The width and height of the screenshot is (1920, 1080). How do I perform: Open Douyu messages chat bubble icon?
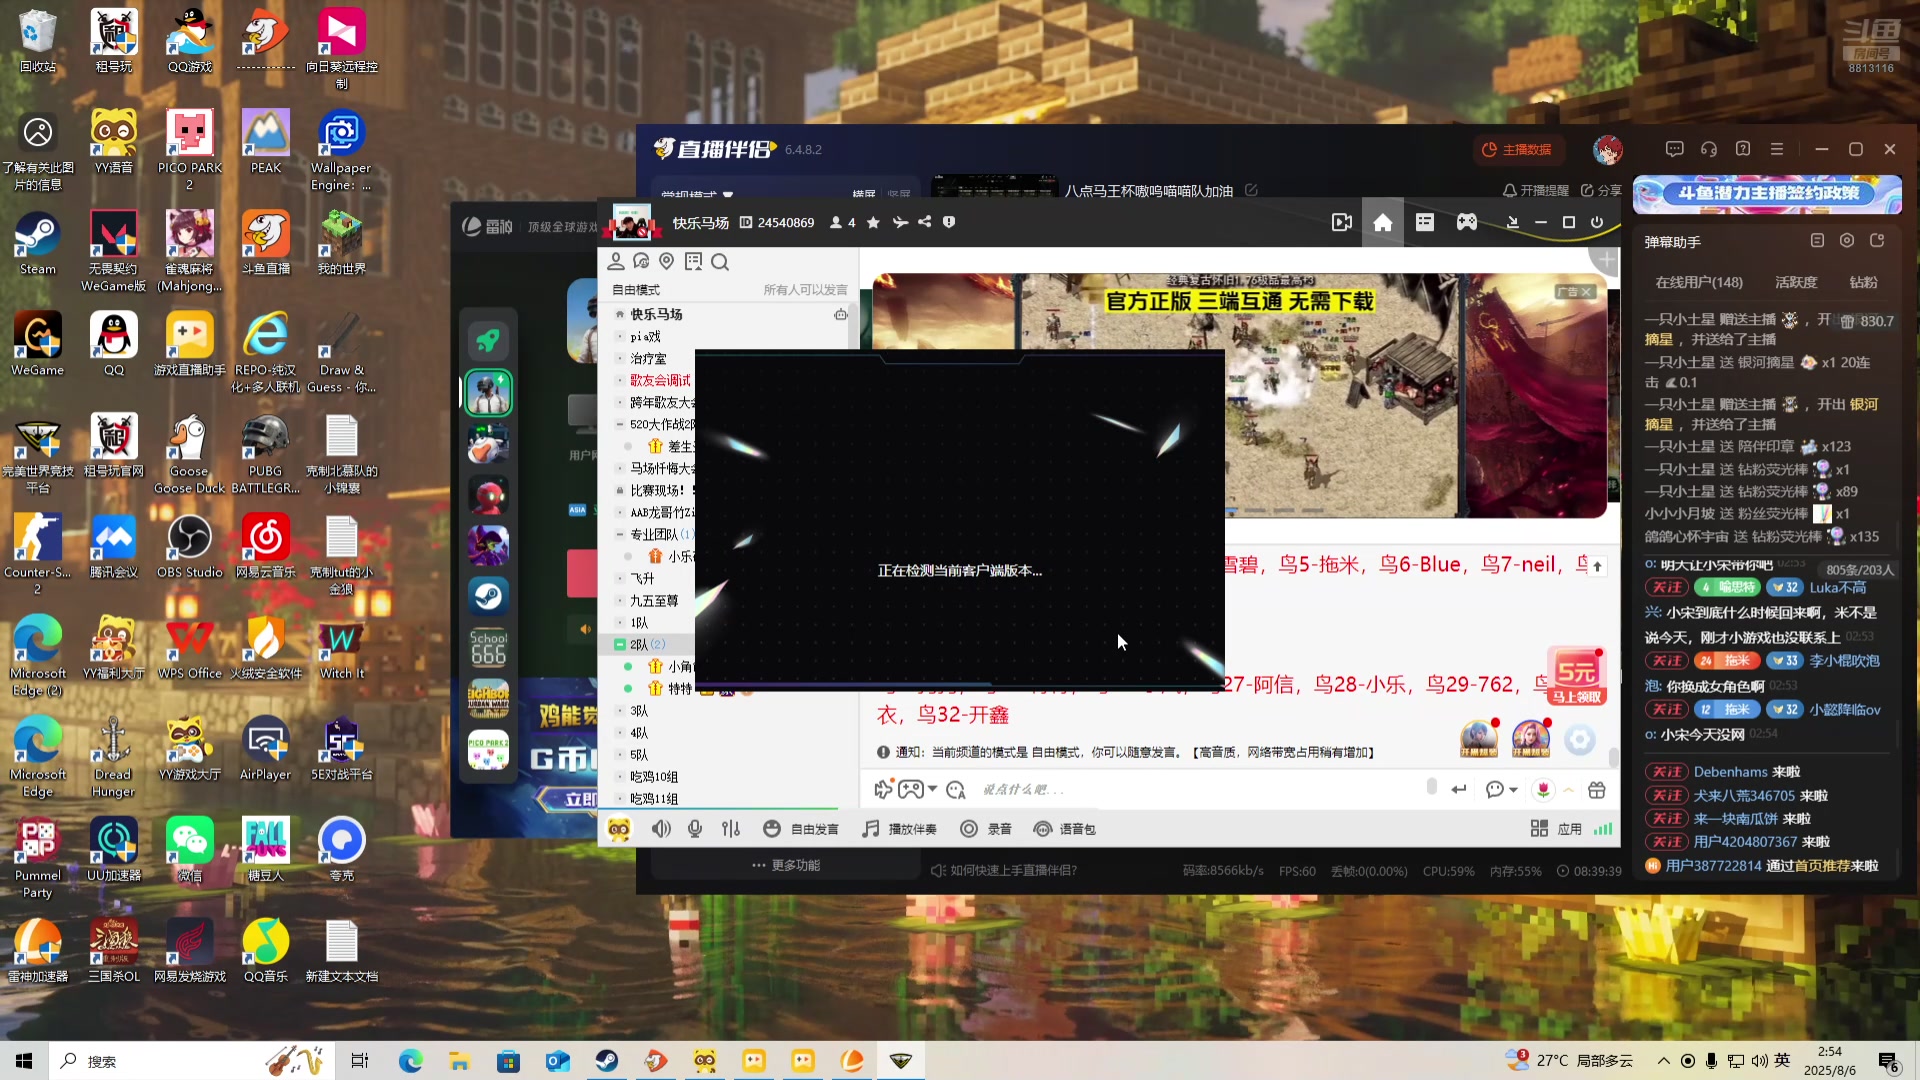1675,149
